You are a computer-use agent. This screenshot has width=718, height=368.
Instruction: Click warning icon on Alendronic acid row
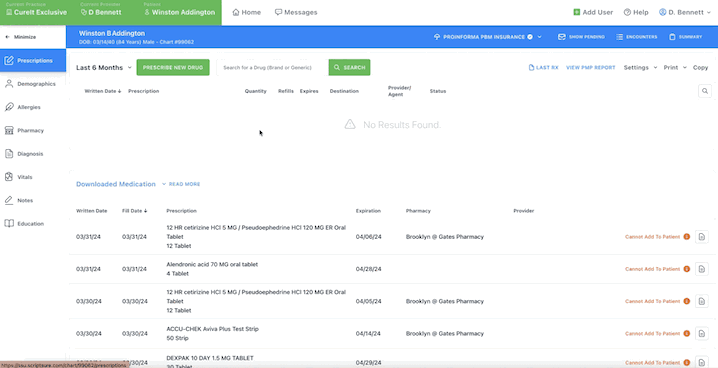tap(686, 269)
